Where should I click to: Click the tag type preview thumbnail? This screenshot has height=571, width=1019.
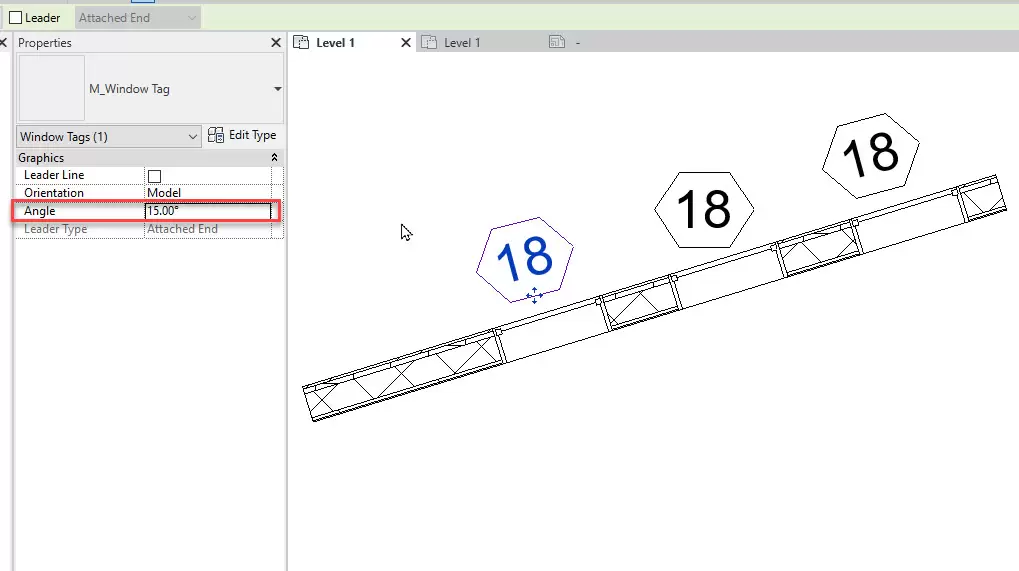coord(51,89)
